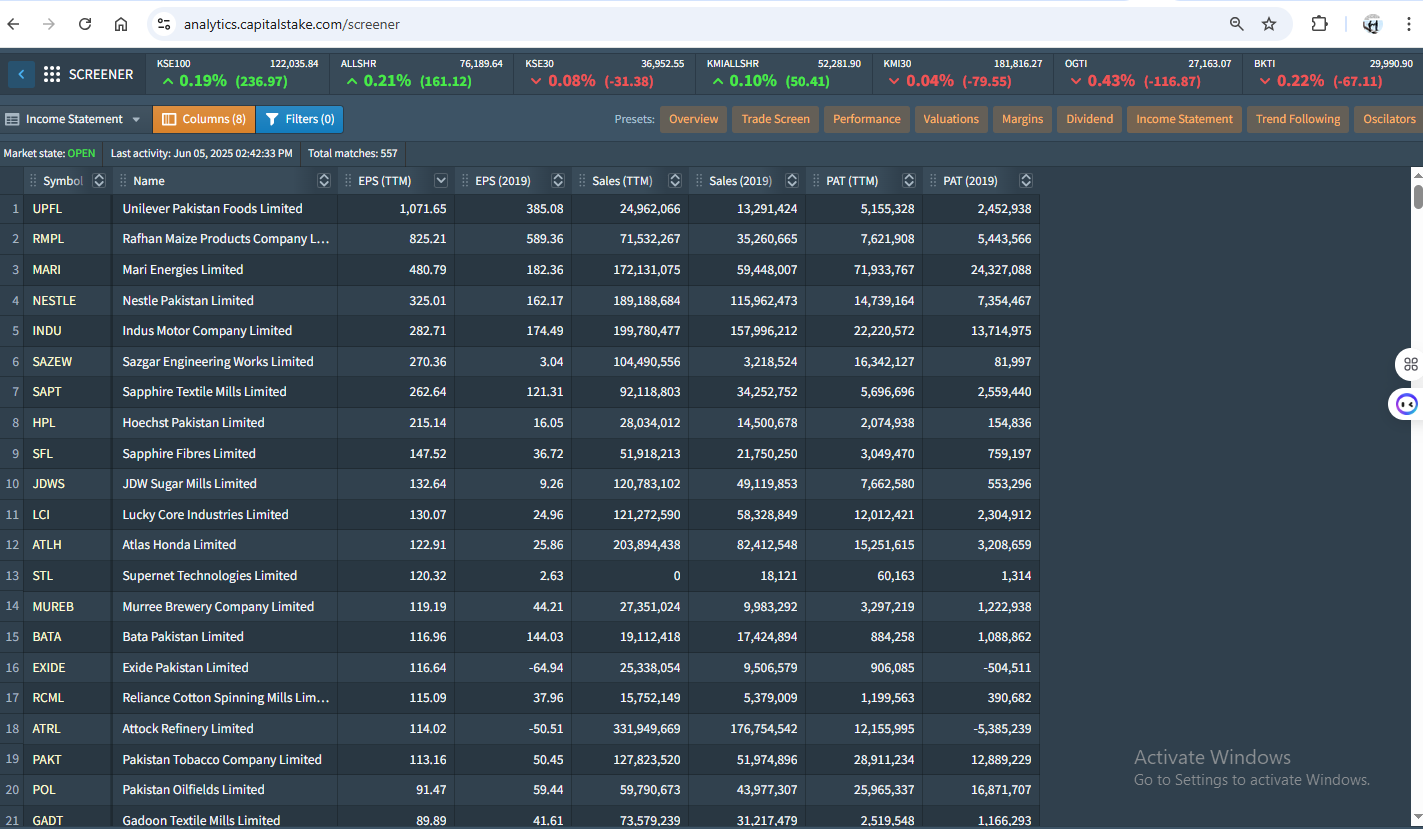Click the browser back arrow
The image size is (1423, 829).
pyautogui.click(x=14, y=24)
